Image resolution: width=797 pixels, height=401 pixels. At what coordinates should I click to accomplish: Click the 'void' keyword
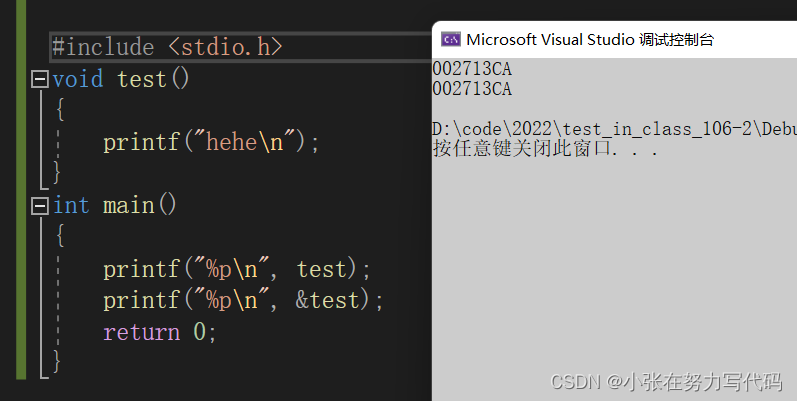(78, 79)
